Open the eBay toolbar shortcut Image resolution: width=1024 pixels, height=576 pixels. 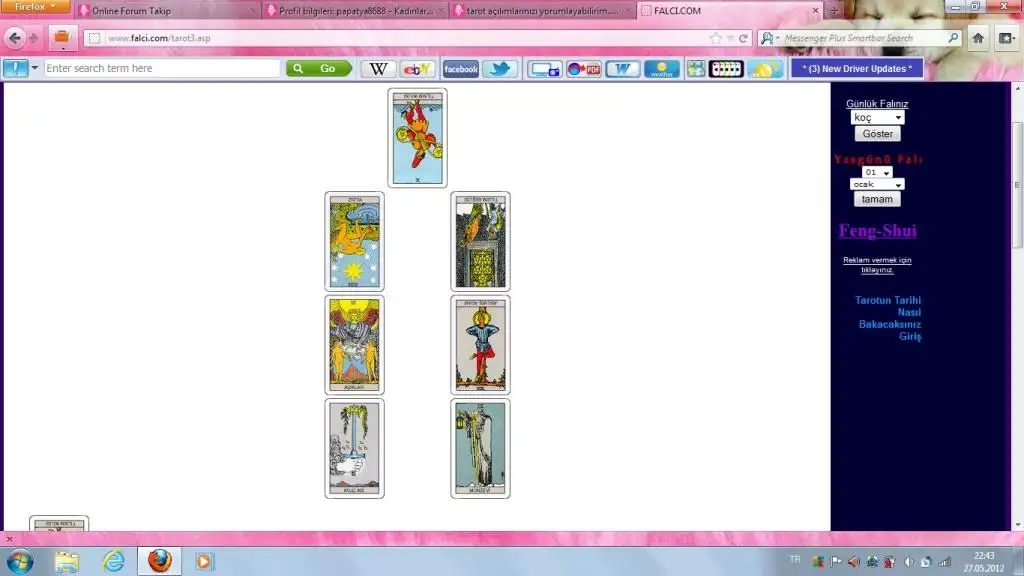coord(416,69)
